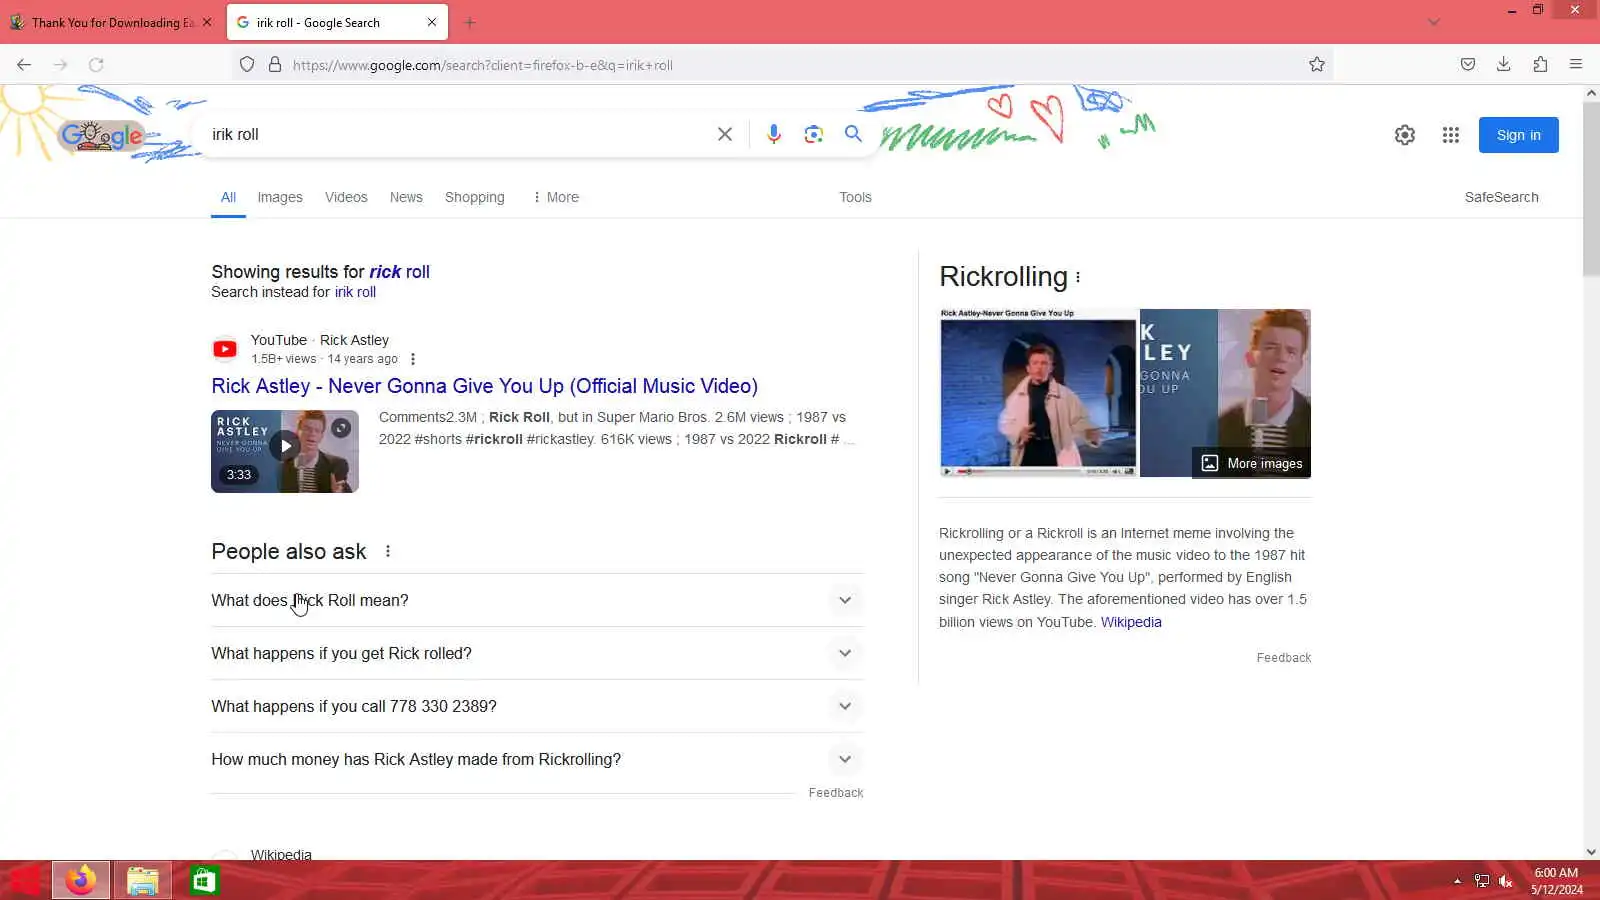Open the Windows Start menu
The height and width of the screenshot is (900, 1600).
(x=25, y=880)
